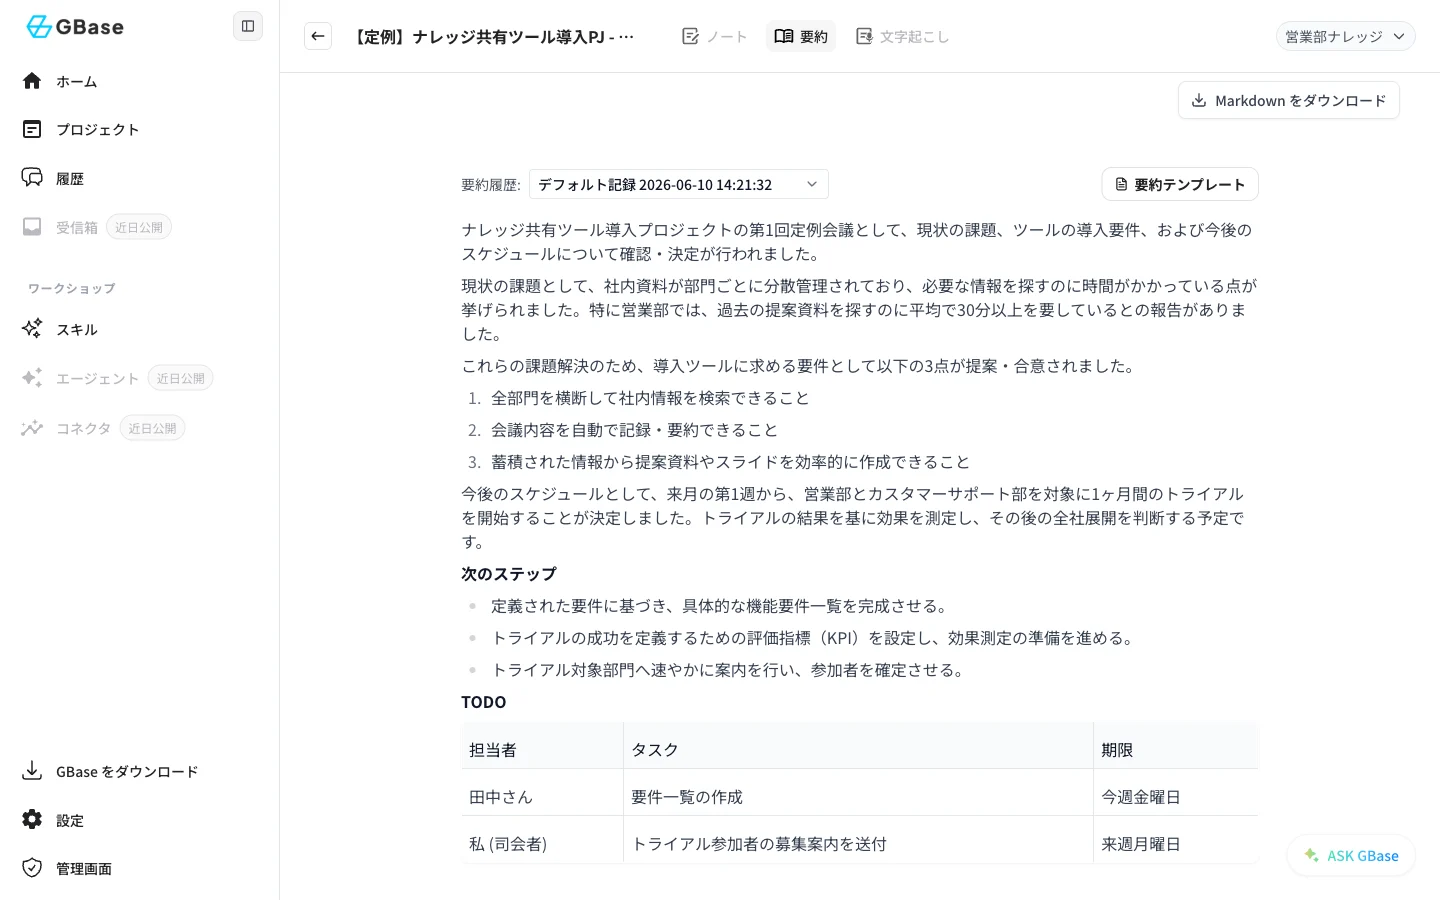The height and width of the screenshot is (900, 1440).
Task: Click the エージェント icon
Action: 32,378
